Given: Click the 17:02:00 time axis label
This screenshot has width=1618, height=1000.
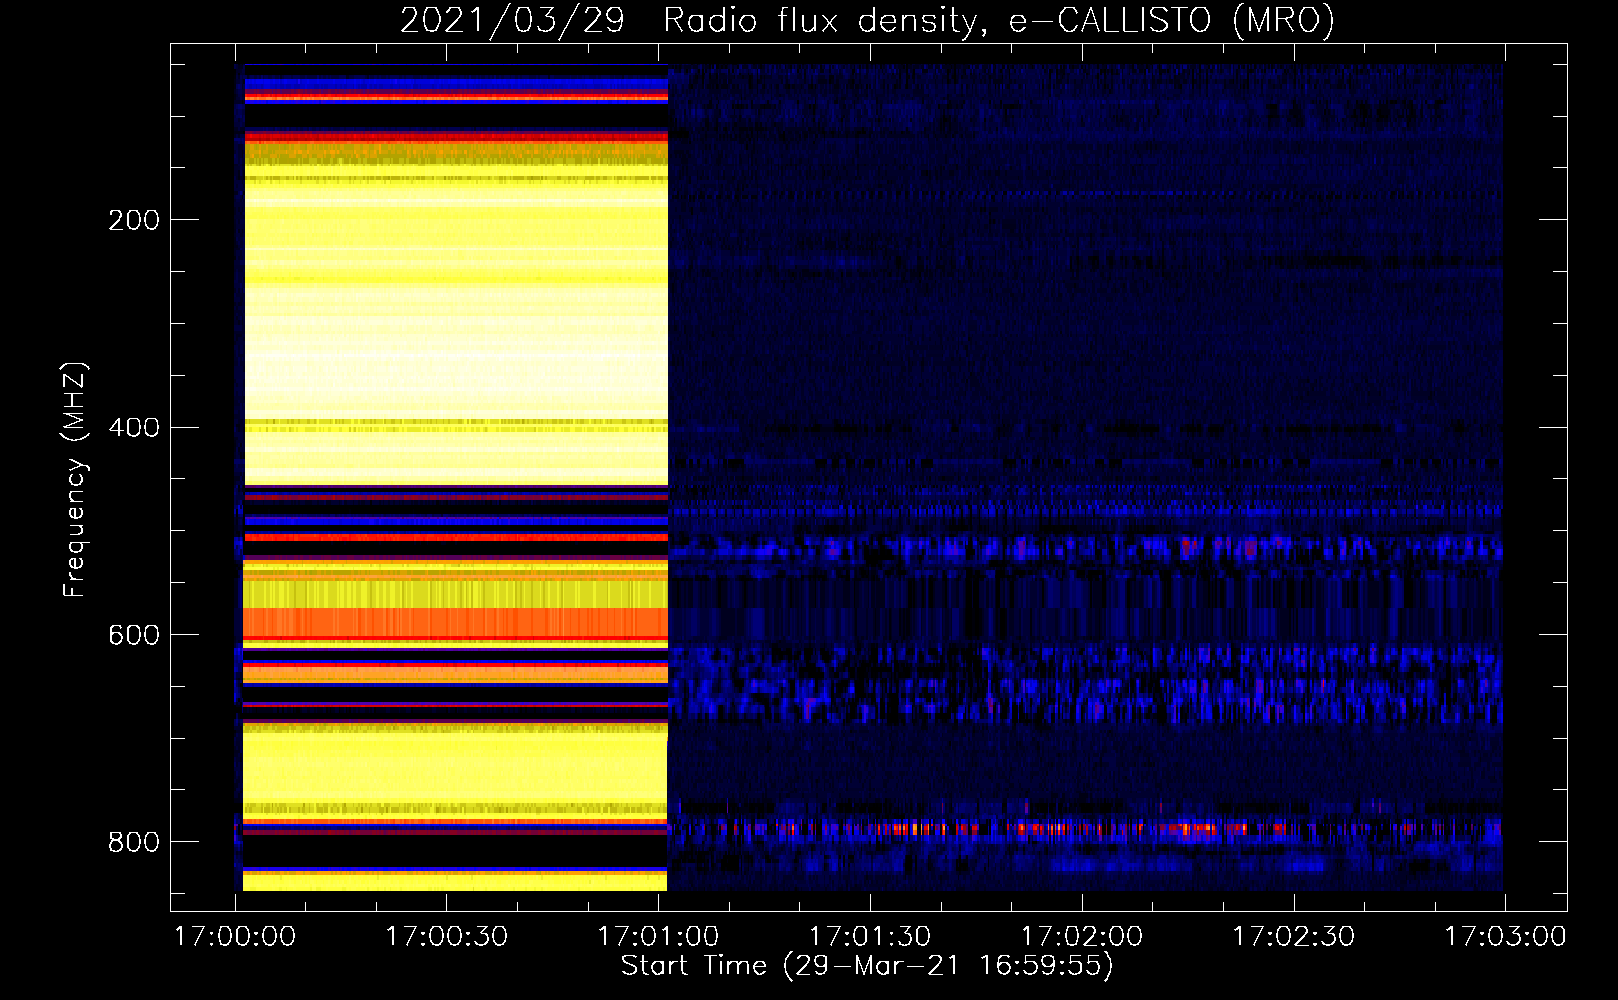Looking at the screenshot, I should (1082, 937).
